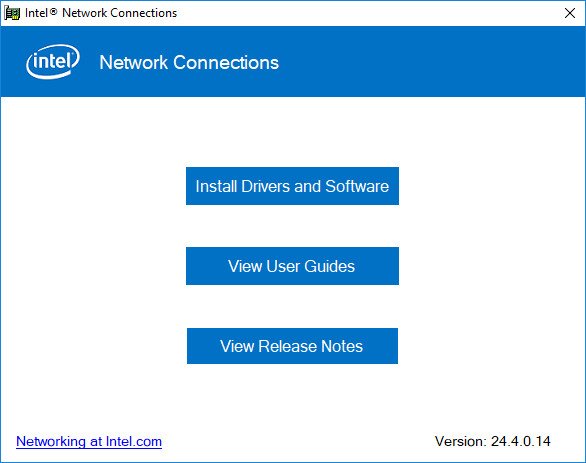Image resolution: width=586 pixels, height=463 pixels.
Task: Click the Network Connections banner heading
Action: 189,62
